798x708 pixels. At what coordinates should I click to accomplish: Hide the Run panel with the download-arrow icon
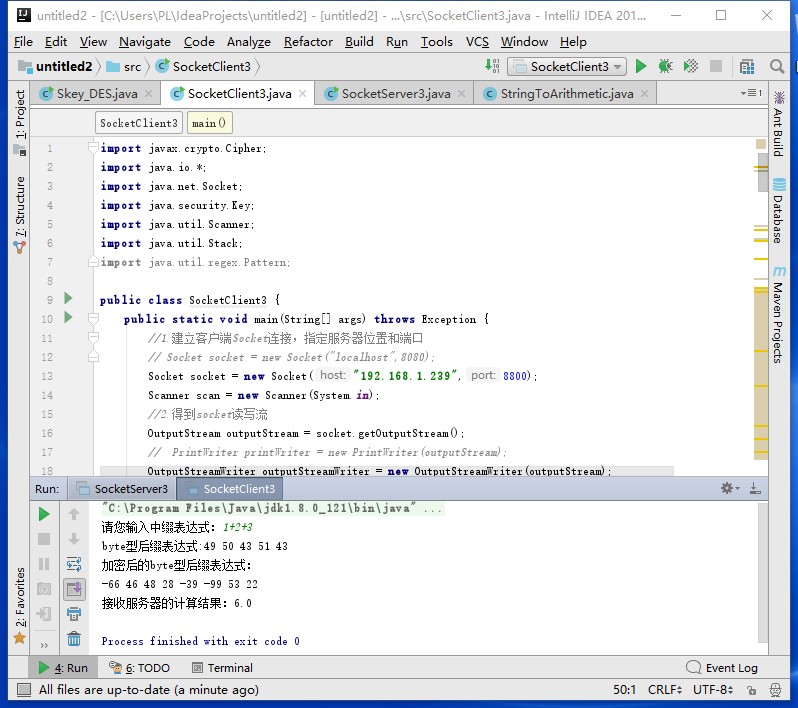[x=755, y=489]
